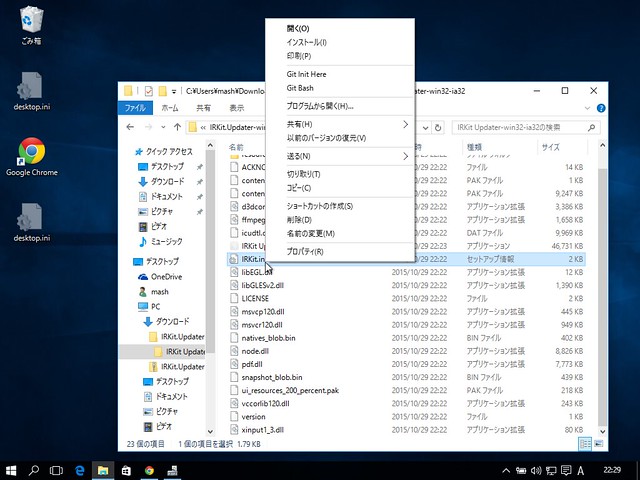Open プロパティ(R) from context menu
The width and height of the screenshot is (640, 480).
340,252
